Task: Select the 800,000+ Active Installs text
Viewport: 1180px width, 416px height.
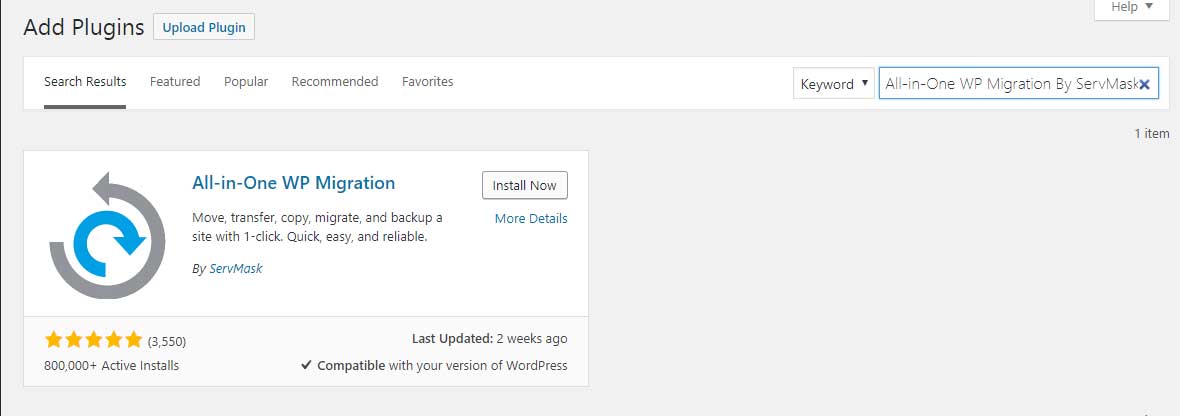Action: [111, 366]
